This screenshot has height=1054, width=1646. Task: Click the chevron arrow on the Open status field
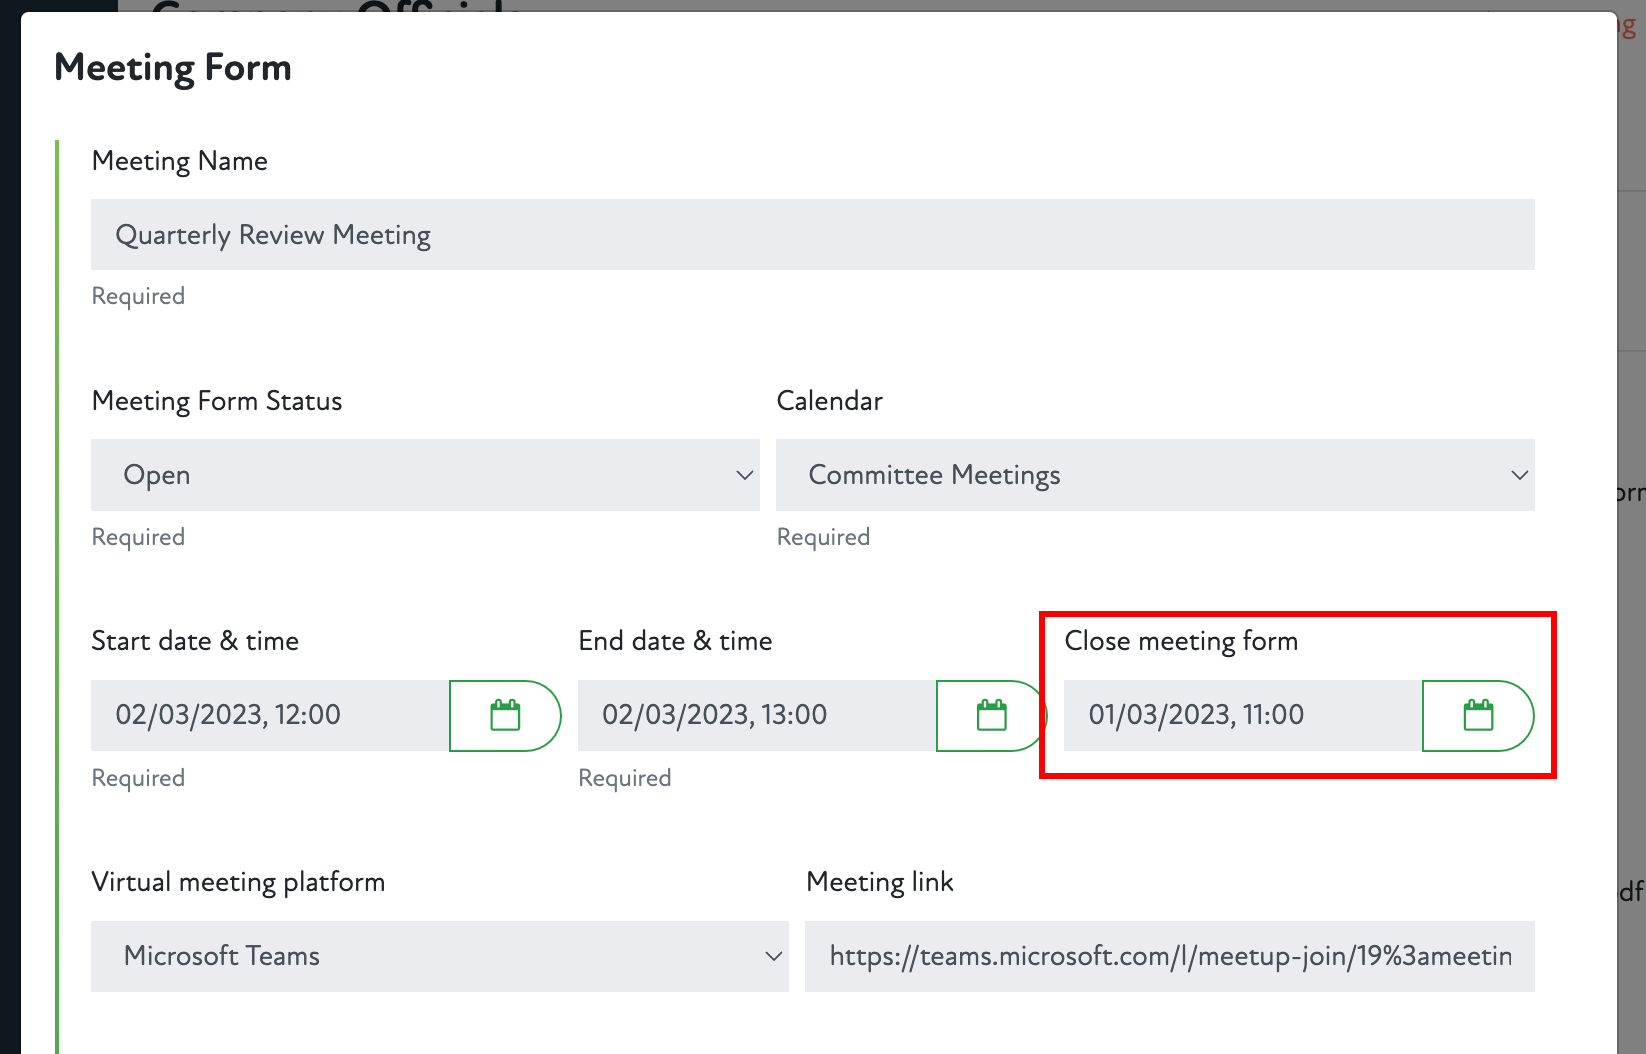[x=744, y=475]
